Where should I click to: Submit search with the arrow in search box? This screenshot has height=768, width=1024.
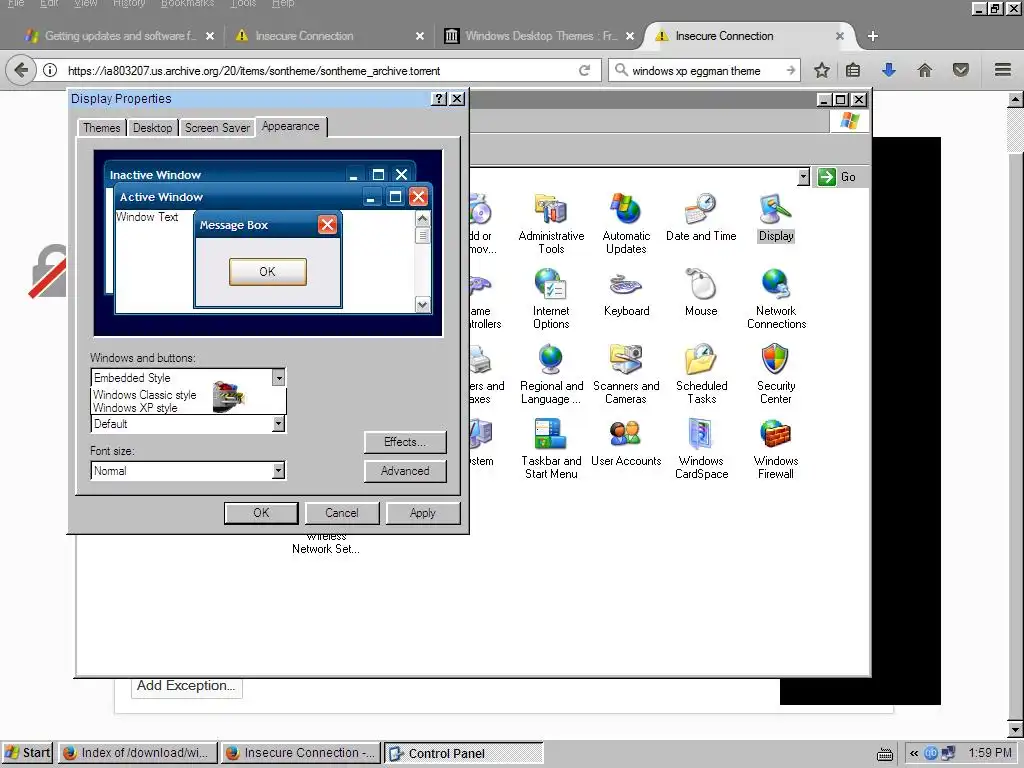(x=791, y=70)
